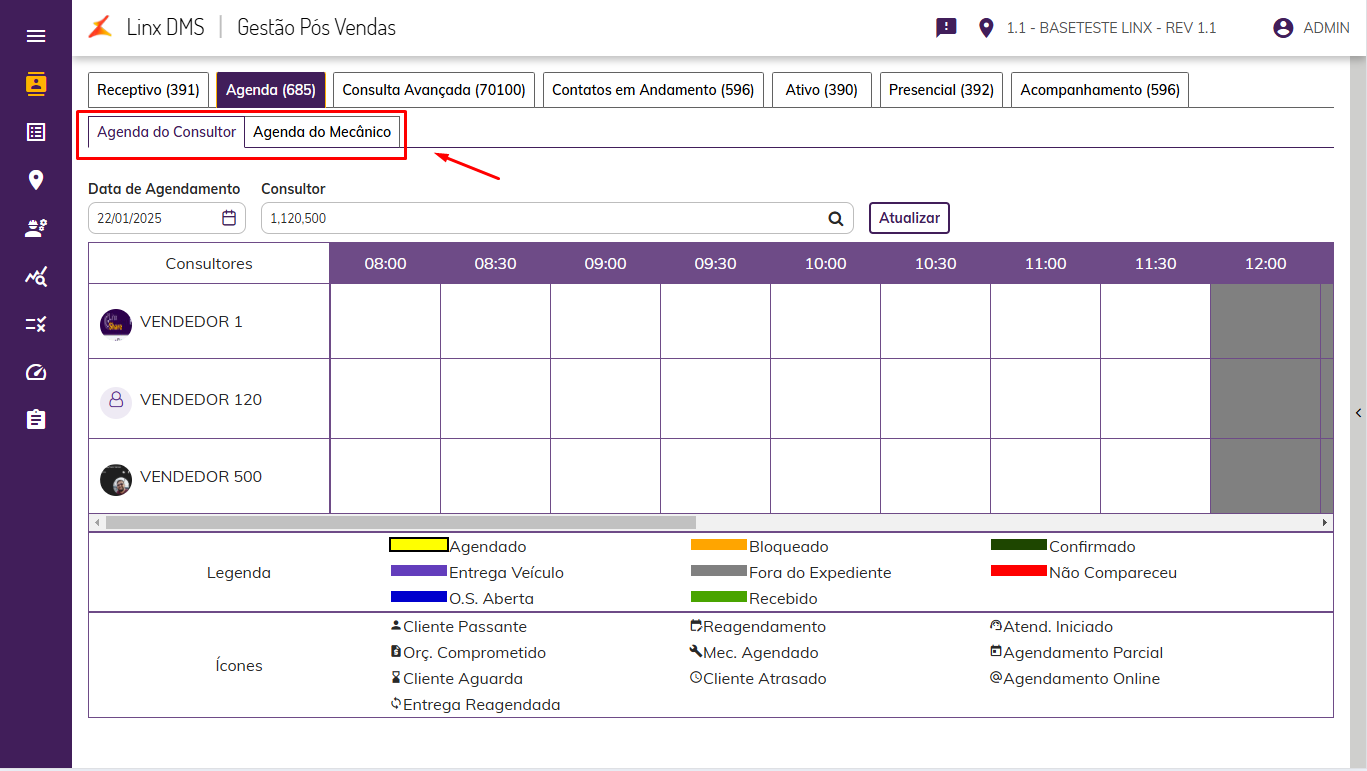Image resolution: width=1367 pixels, height=771 pixels.
Task: Open the feedback message icon in header
Action: coord(946,28)
